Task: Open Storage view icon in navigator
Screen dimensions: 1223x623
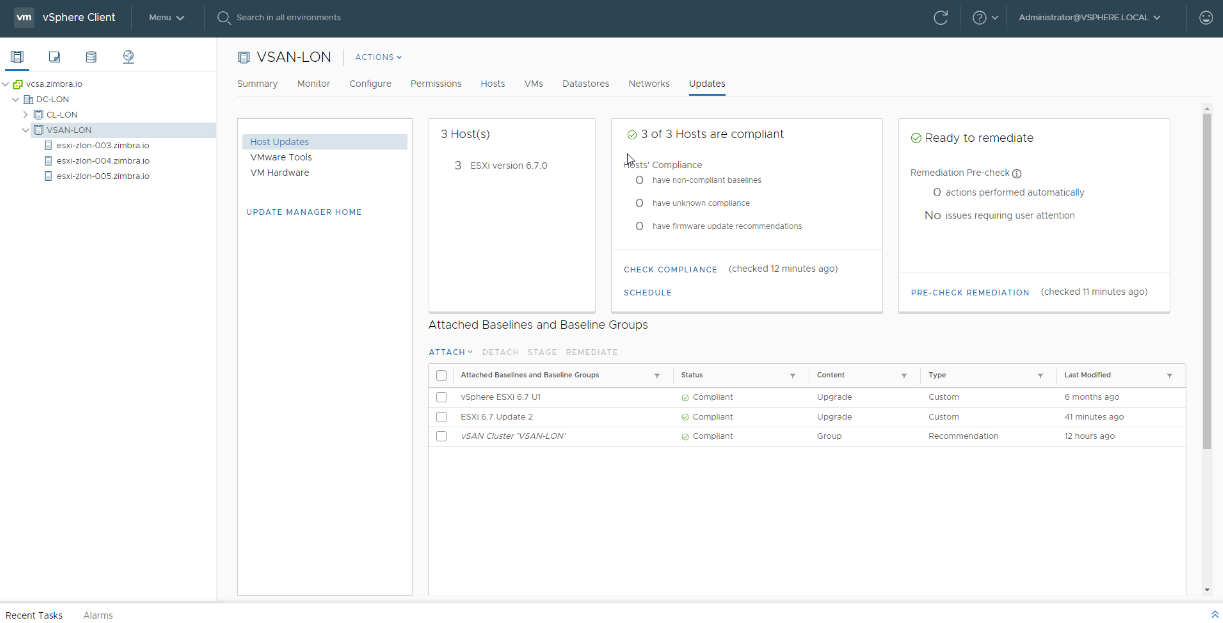Action: (x=91, y=57)
